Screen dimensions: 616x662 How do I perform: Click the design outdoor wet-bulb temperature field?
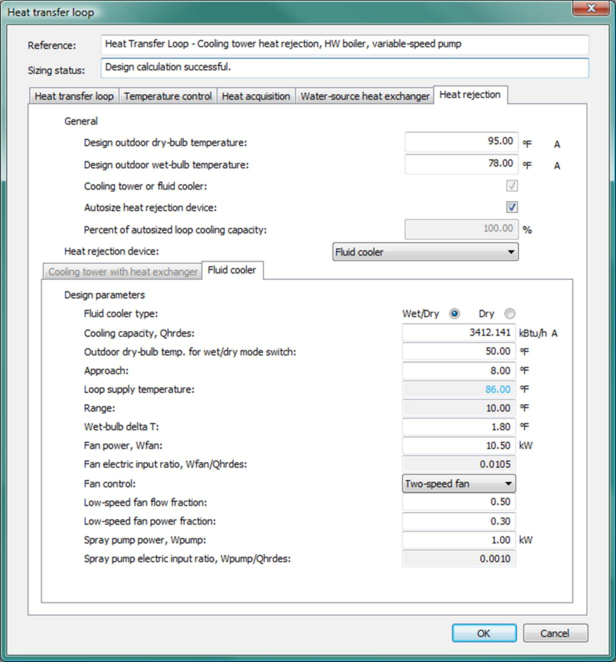coord(460,164)
